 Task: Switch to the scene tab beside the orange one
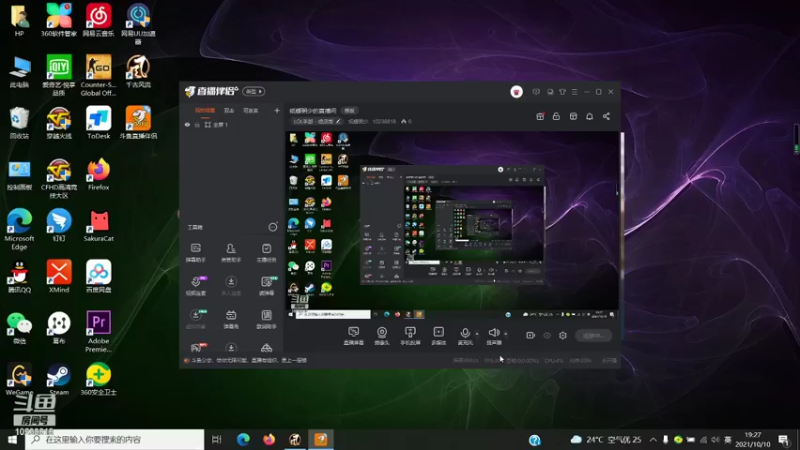coord(229,110)
